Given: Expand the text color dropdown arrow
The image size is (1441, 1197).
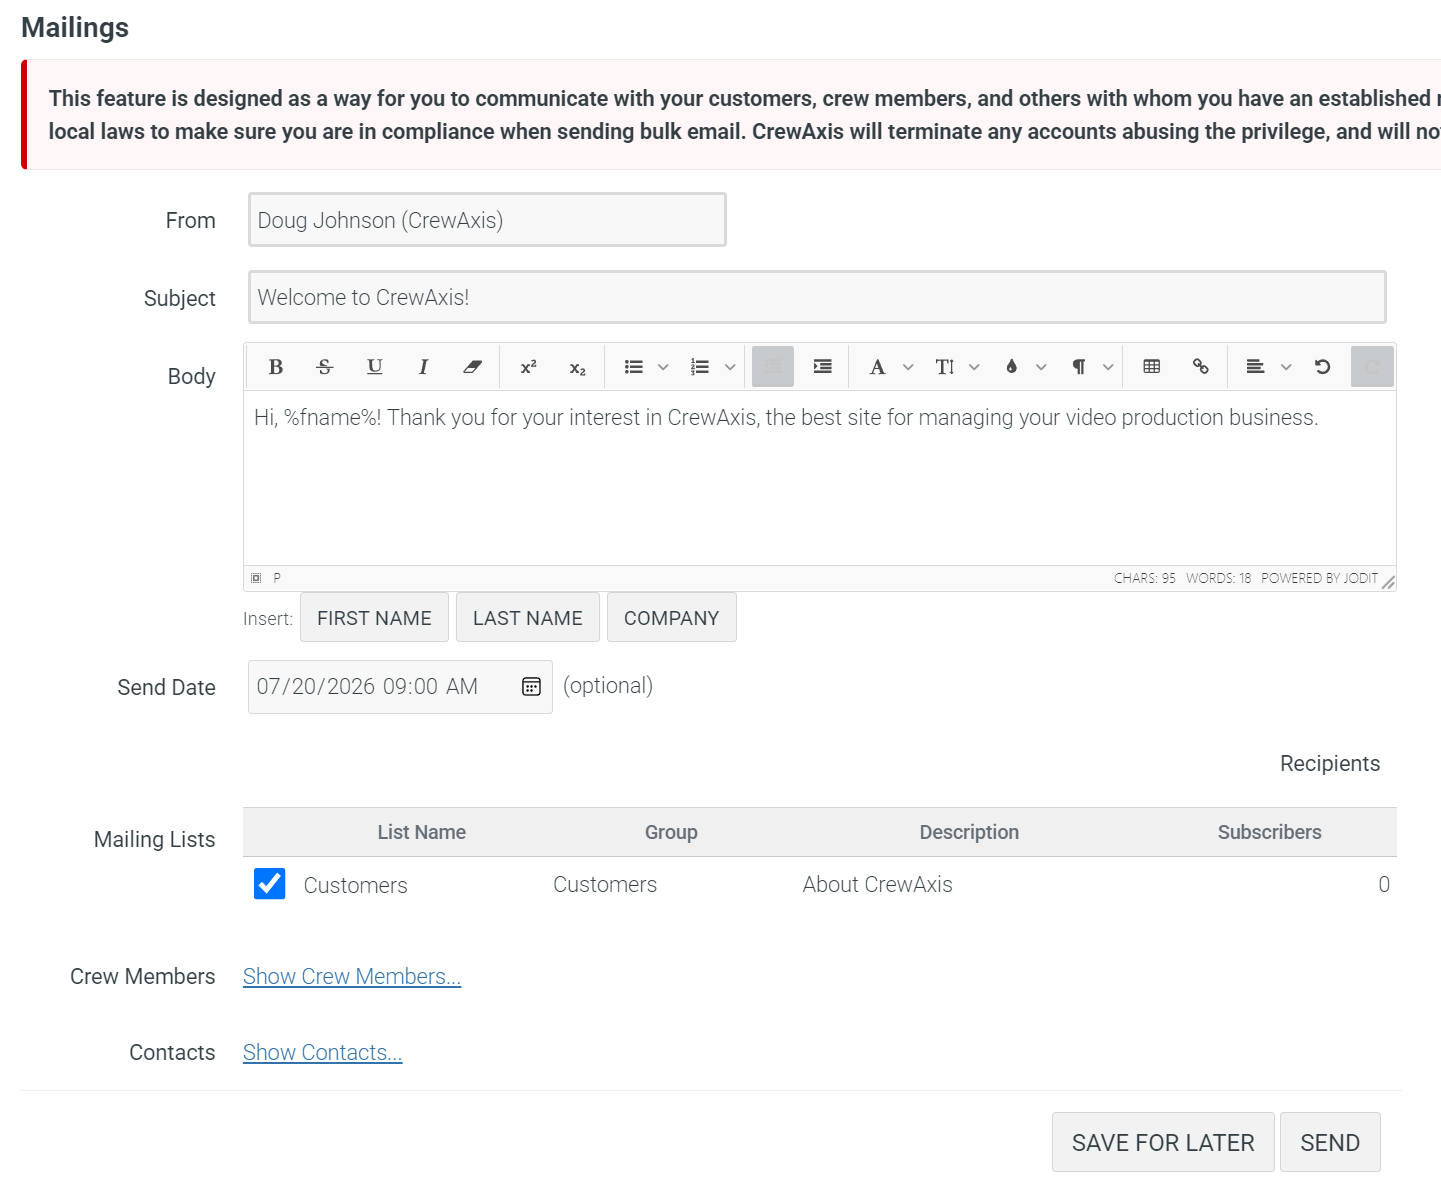Looking at the screenshot, I should point(1041,367).
